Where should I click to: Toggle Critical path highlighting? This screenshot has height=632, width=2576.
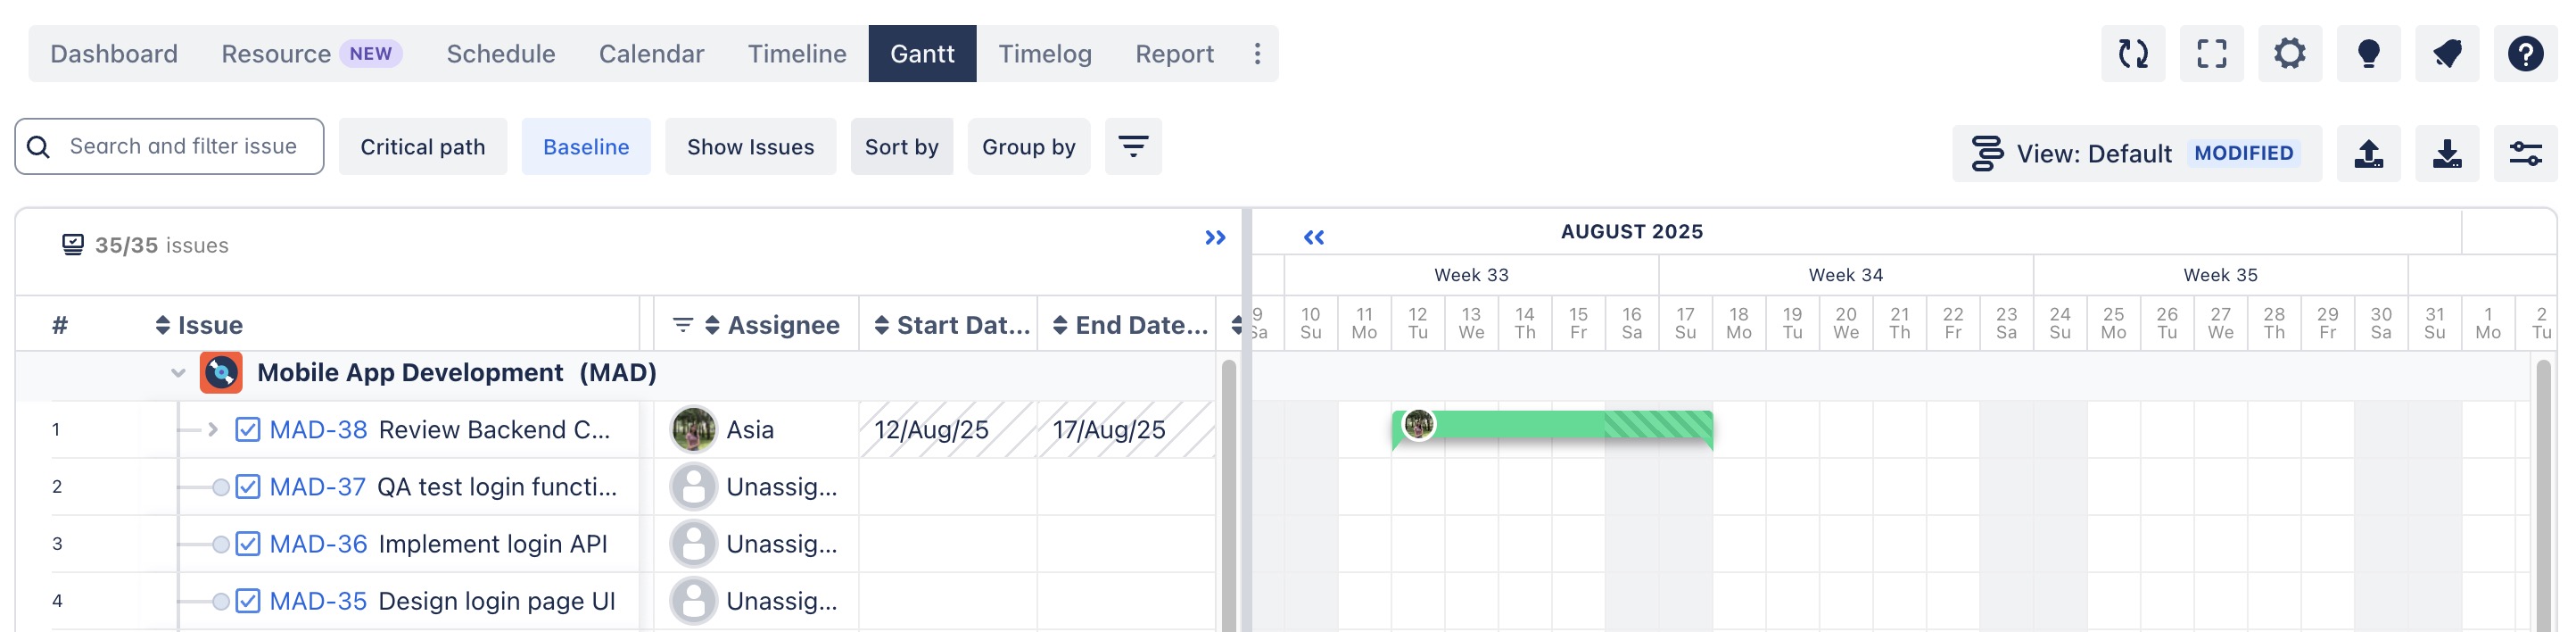(x=422, y=147)
